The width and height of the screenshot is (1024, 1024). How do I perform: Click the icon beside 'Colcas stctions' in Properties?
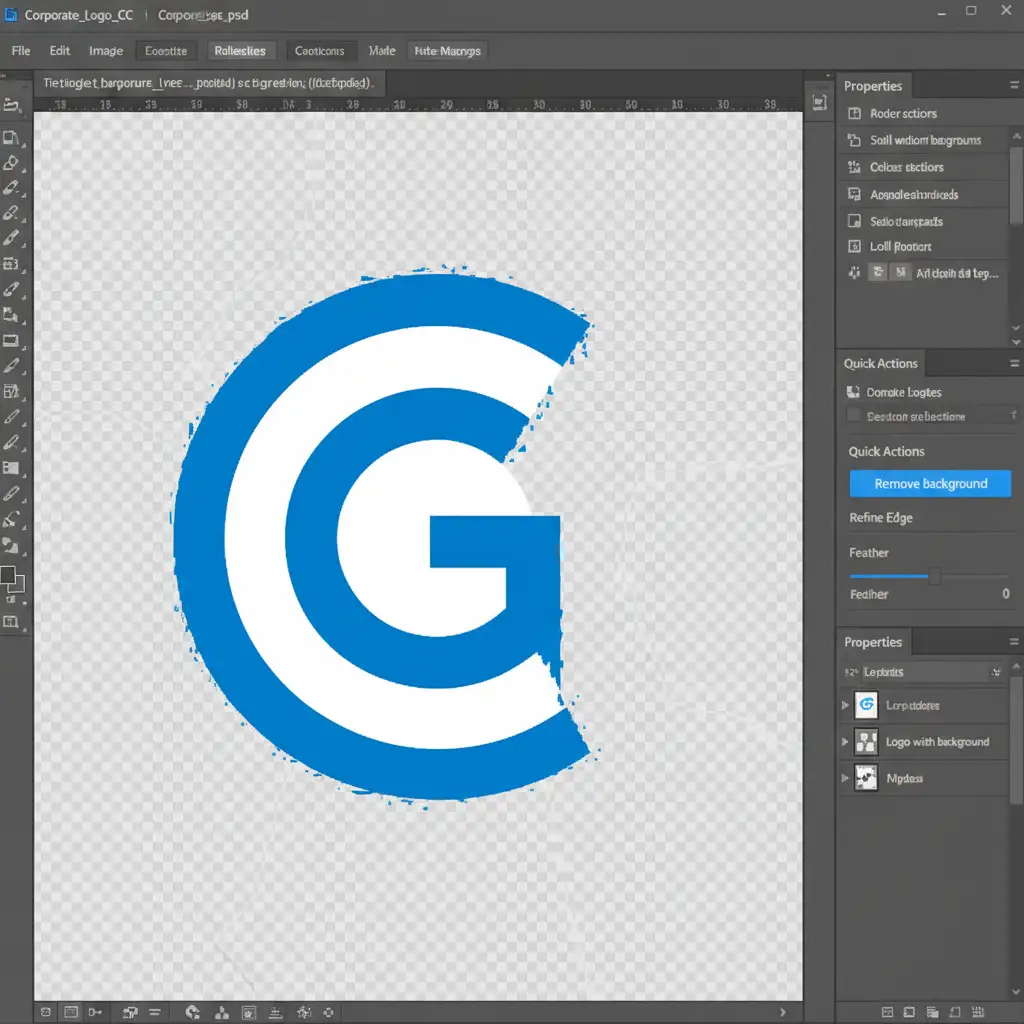click(854, 167)
